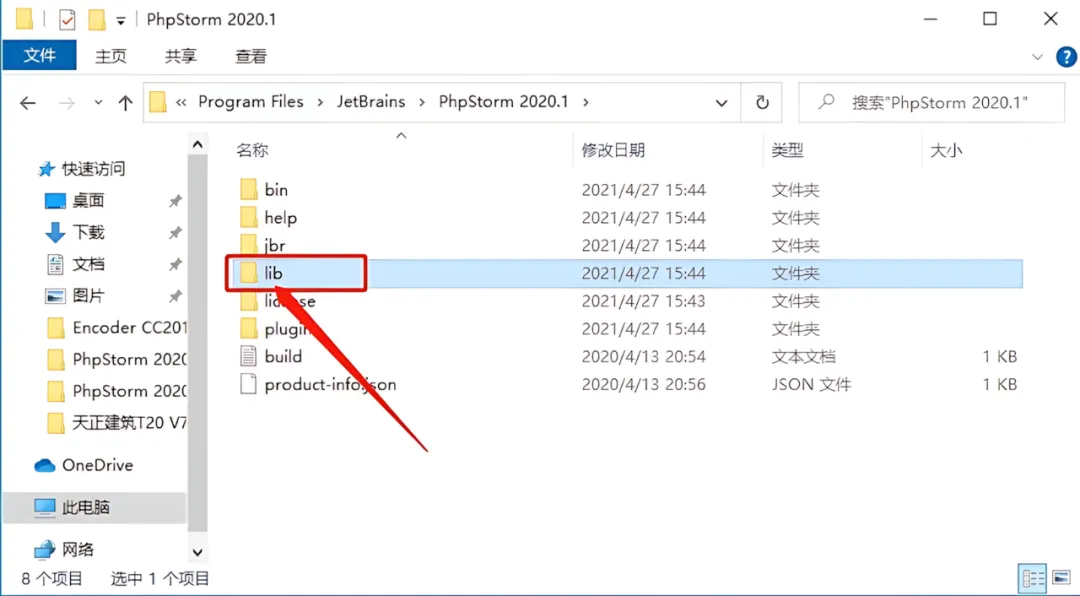Image resolution: width=1080 pixels, height=596 pixels.
Task: Click the title bar folder system icon
Action: coord(24,19)
